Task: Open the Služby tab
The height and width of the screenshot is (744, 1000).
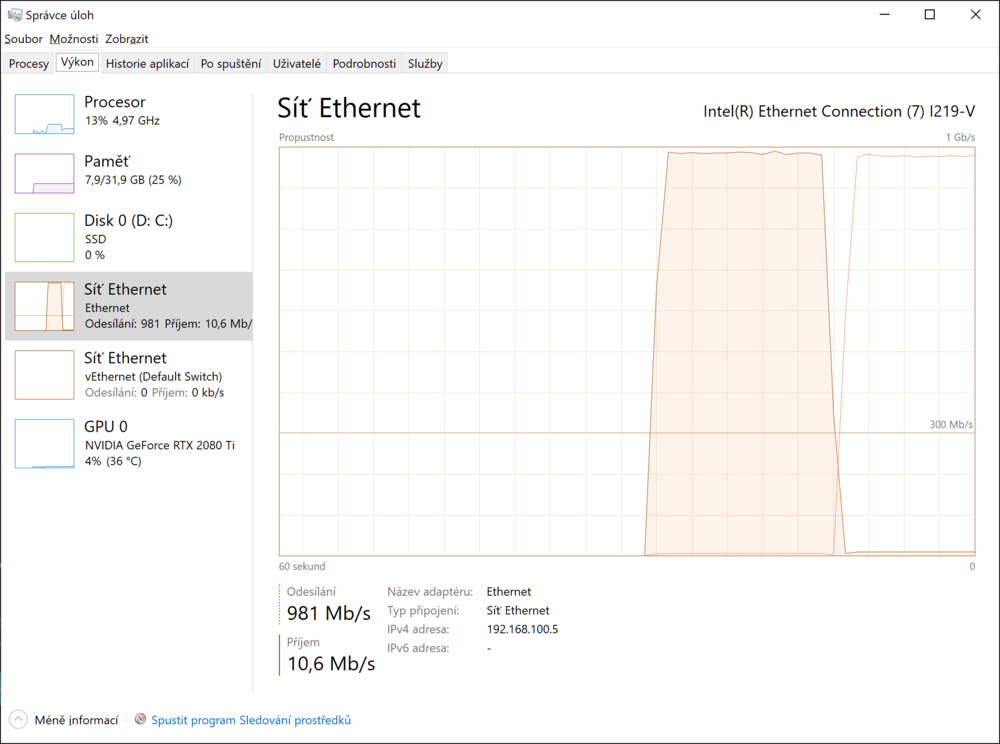Action: click(425, 64)
